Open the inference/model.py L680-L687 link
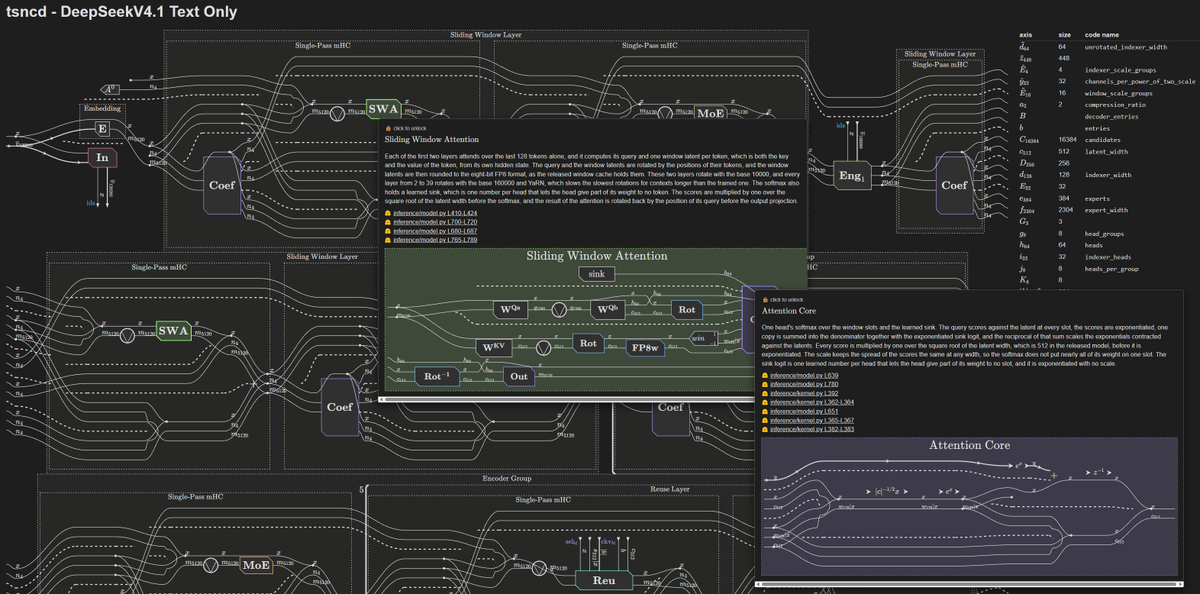Image resolution: width=1200 pixels, height=594 pixels. (435, 231)
